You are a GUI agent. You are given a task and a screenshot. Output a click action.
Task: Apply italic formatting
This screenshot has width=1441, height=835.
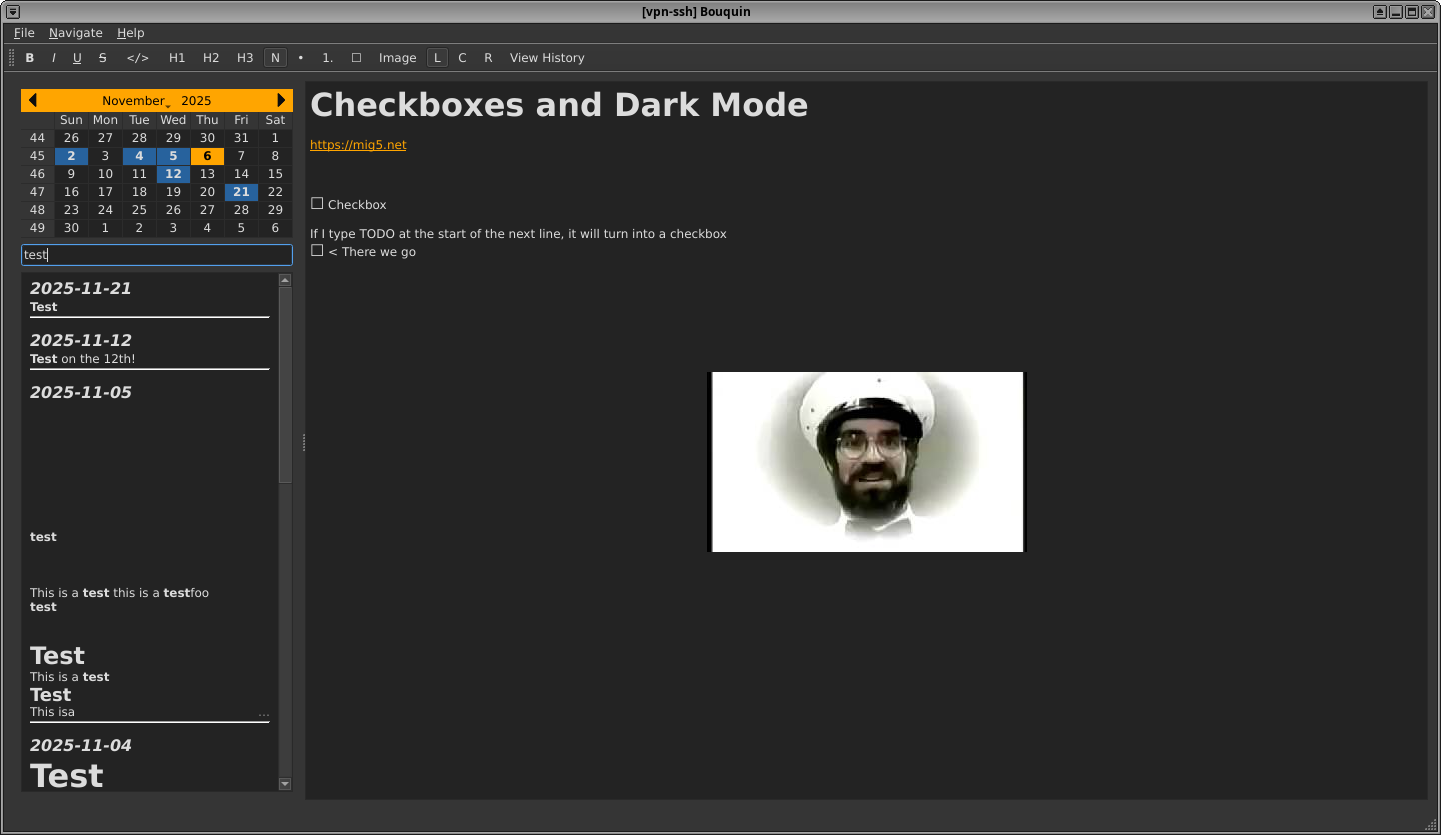(x=53, y=57)
